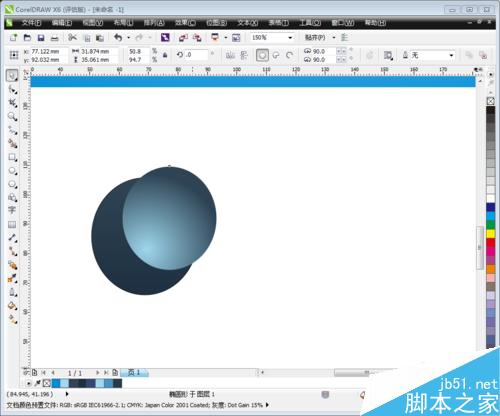Select the Pick tool in the toolbox
Viewport: 500px width, 416px height.
pos(12,76)
